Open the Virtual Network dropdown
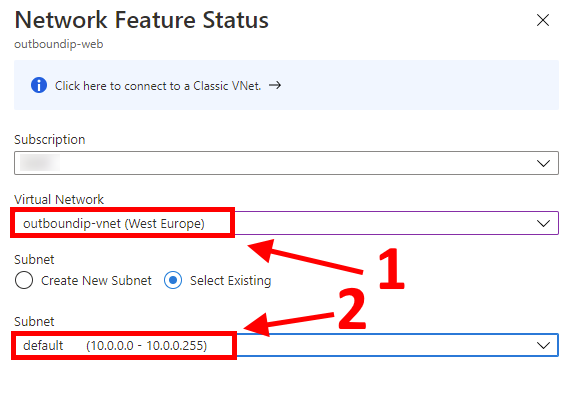Viewport: 570px width, 401px height. click(x=286, y=223)
